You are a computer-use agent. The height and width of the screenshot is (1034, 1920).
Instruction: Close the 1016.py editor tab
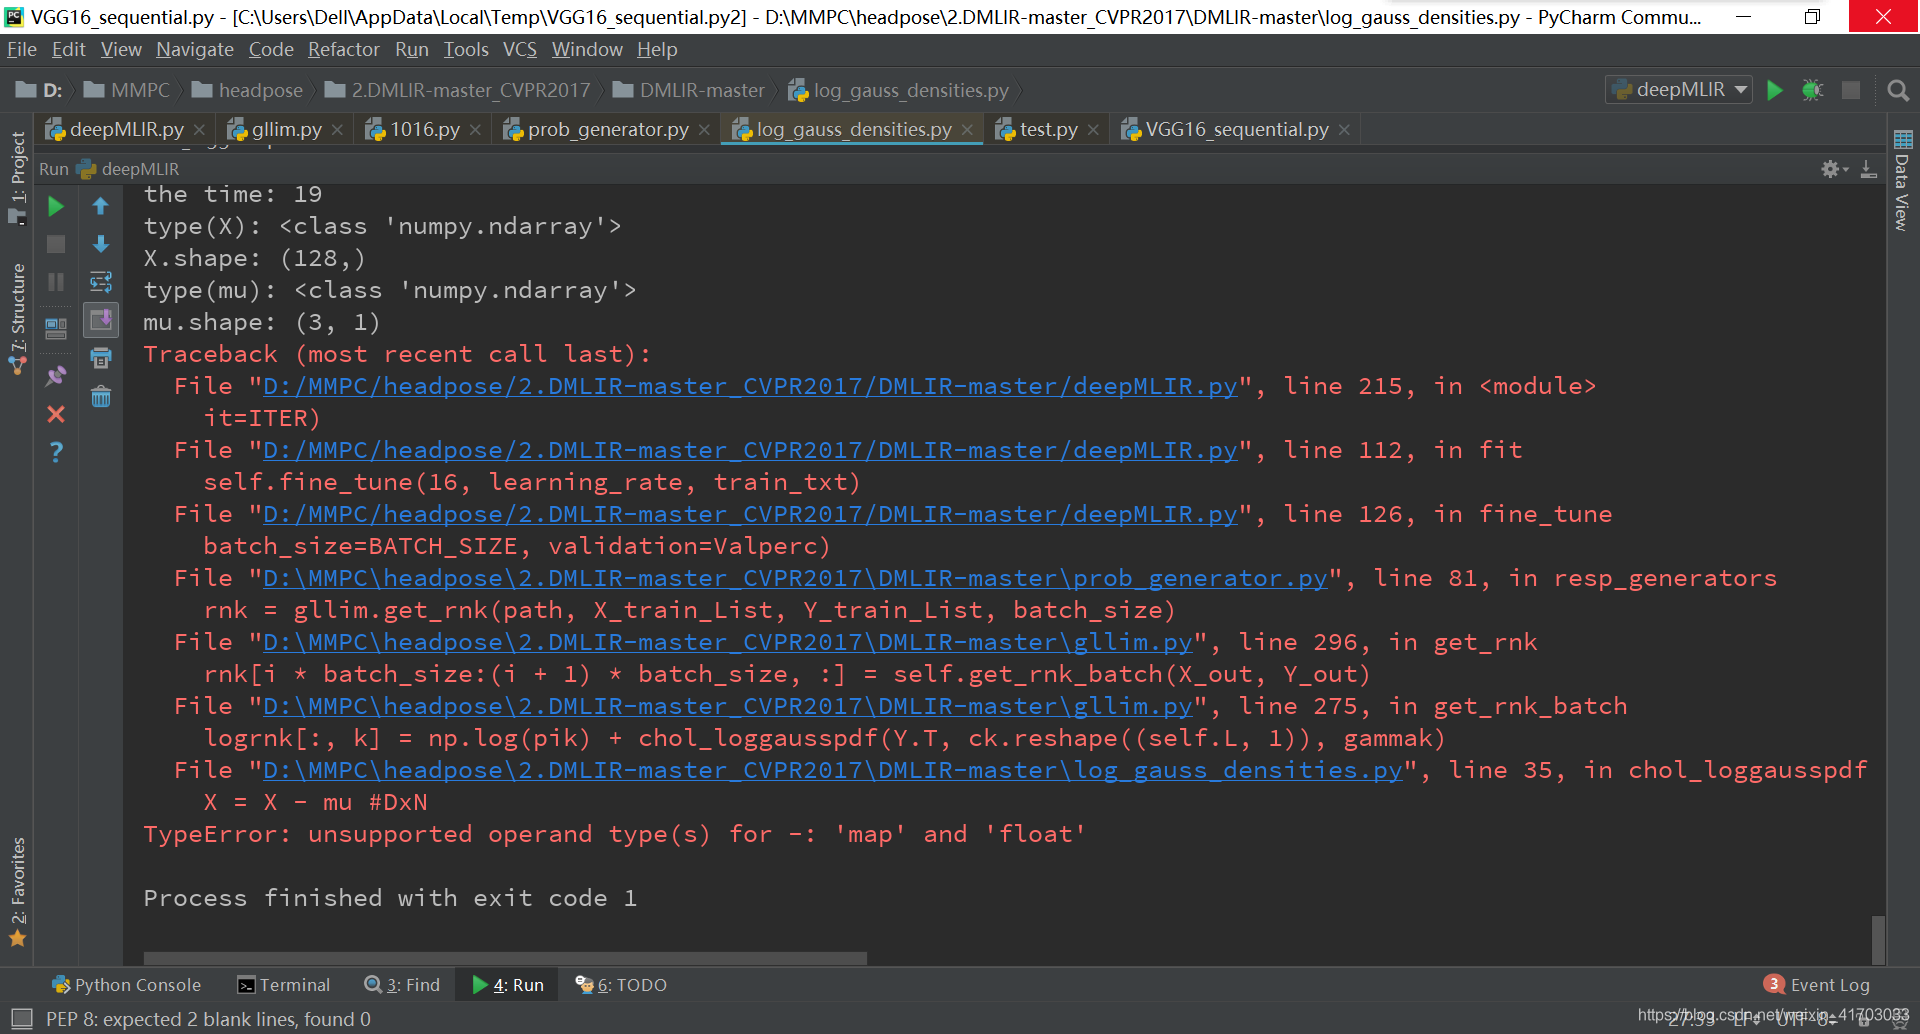tap(475, 130)
